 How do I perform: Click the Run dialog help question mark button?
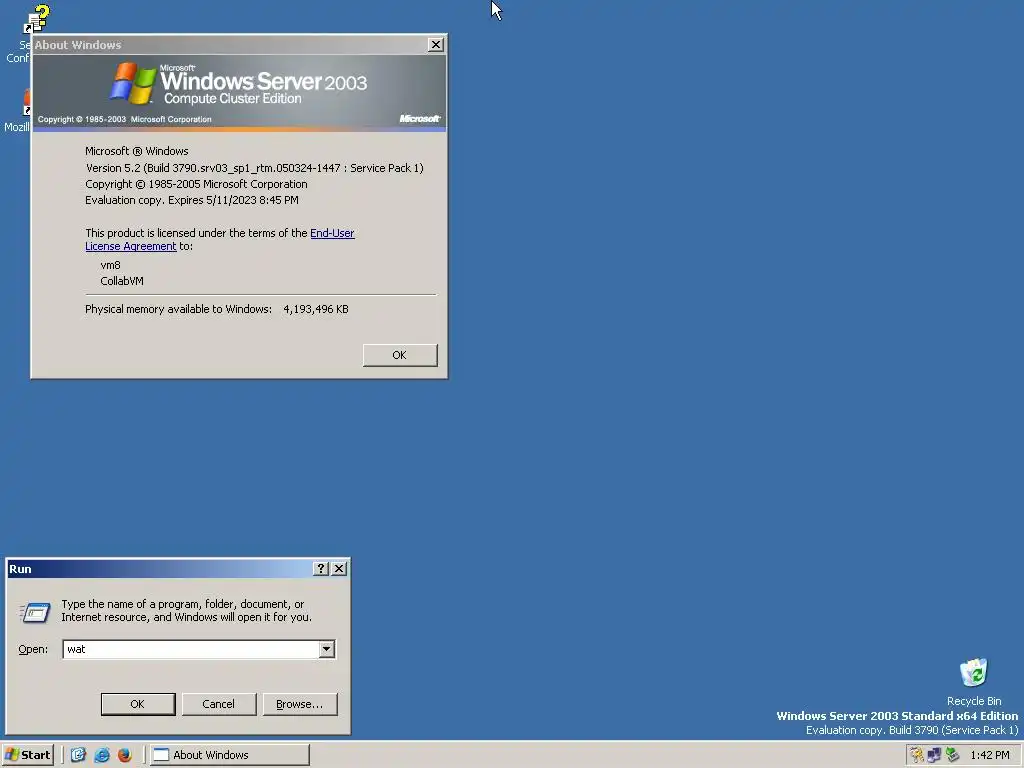click(x=320, y=569)
